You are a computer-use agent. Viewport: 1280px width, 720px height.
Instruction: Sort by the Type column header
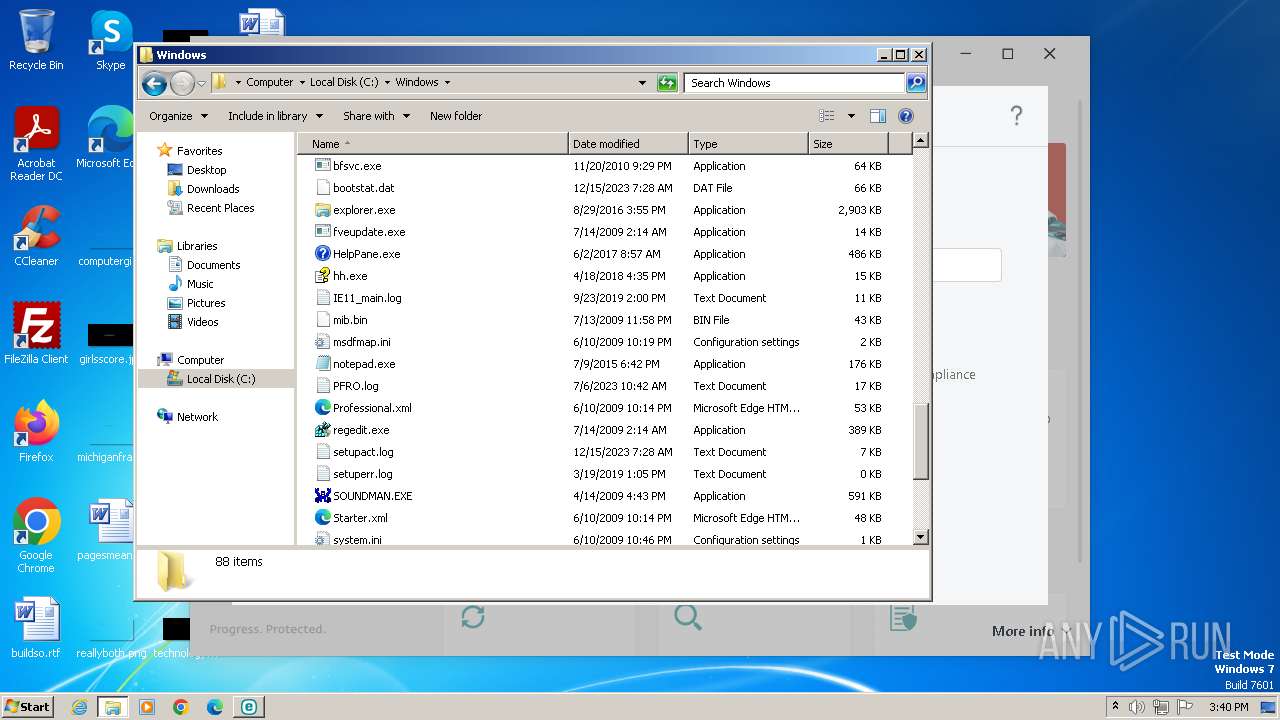pyautogui.click(x=748, y=144)
